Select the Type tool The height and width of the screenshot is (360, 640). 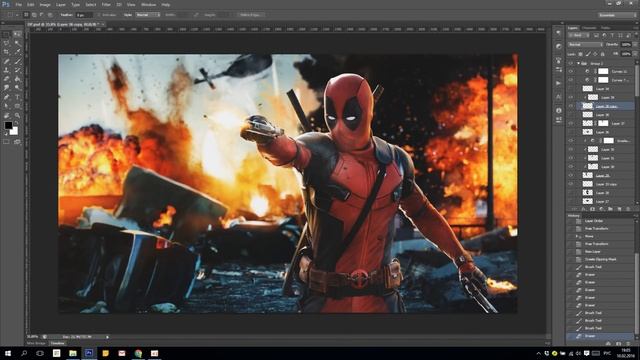pyautogui.click(x=17, y=97)
